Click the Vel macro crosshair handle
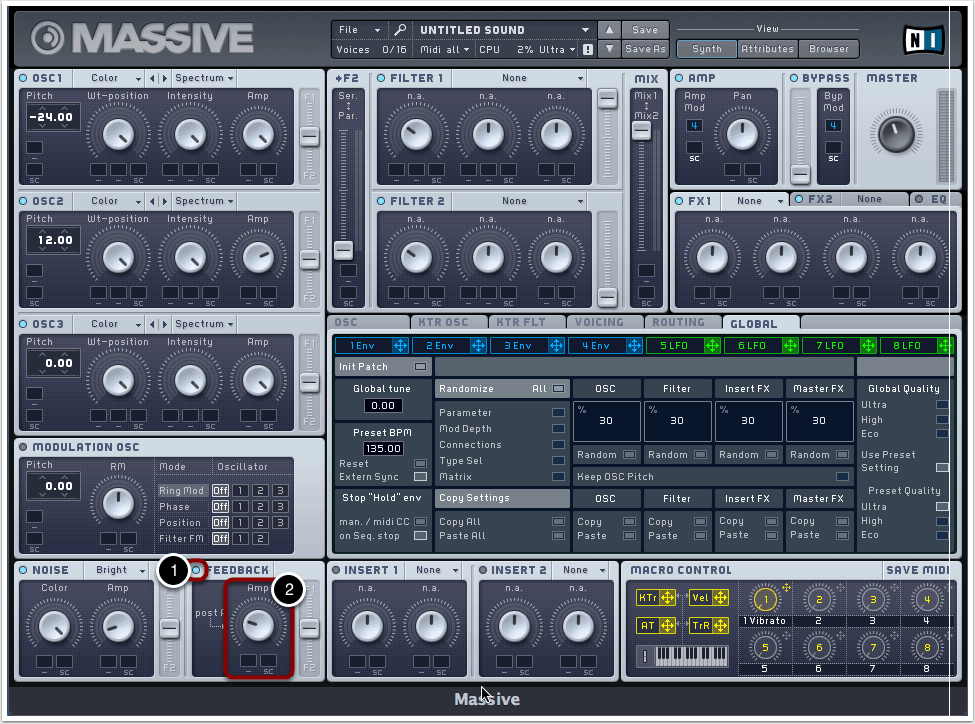 720,598
